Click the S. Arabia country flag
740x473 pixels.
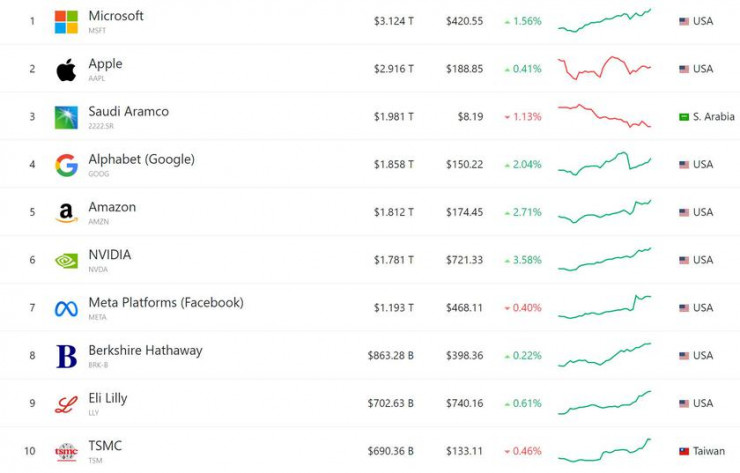tap(684, 117)
